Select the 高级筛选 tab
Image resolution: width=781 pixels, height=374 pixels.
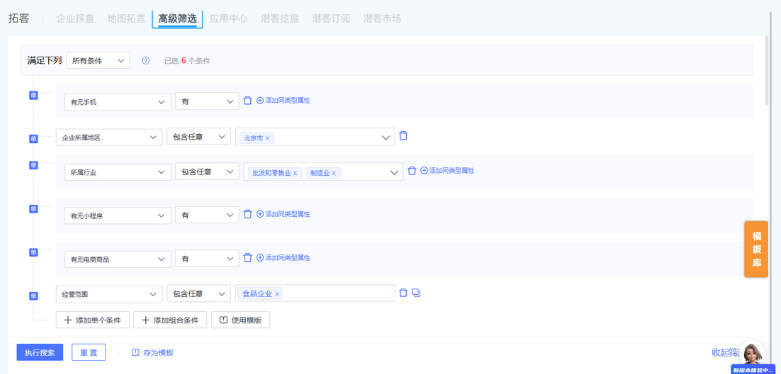(177, 19)
